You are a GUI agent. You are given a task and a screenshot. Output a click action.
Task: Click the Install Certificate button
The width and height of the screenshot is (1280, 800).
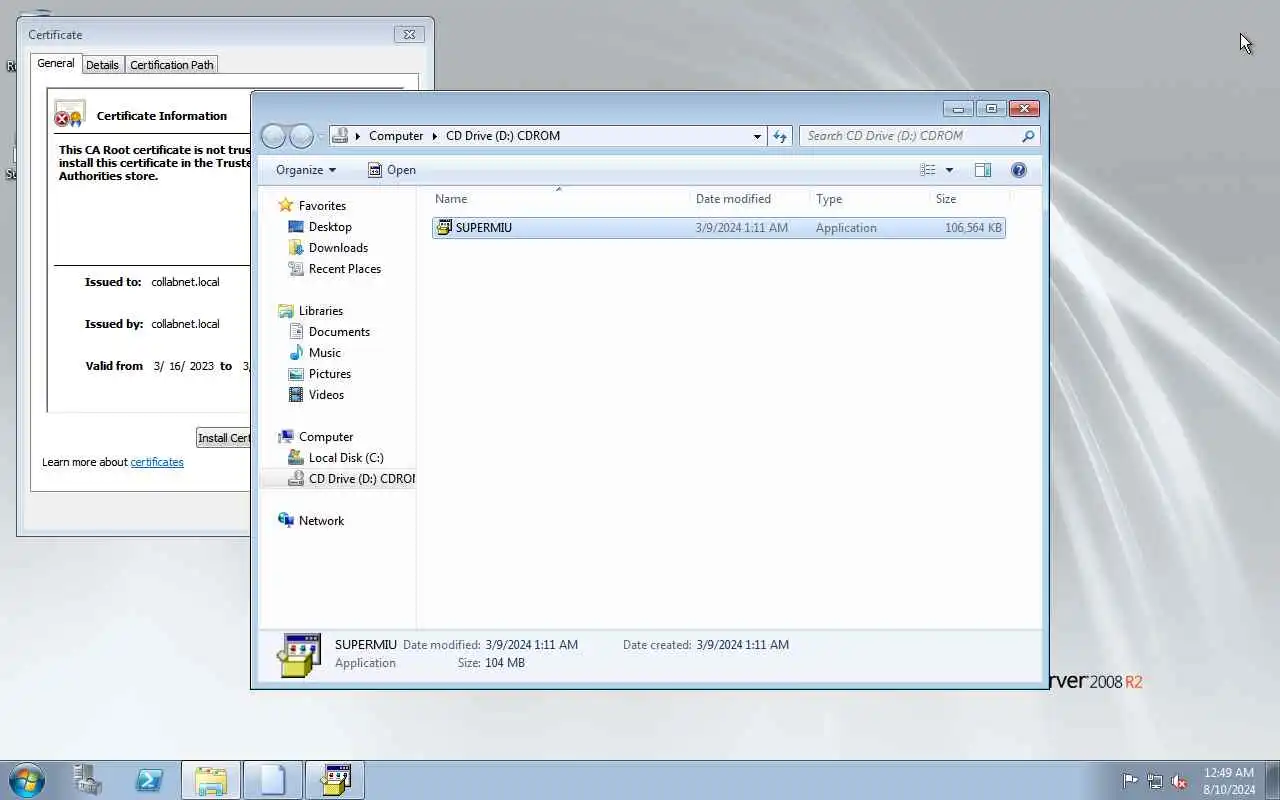pos(223,438)
